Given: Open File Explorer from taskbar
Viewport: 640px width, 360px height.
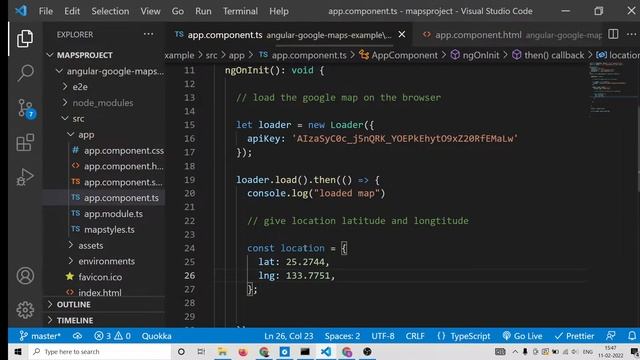Looking at the screenshot, I should (x=222, y=351).
